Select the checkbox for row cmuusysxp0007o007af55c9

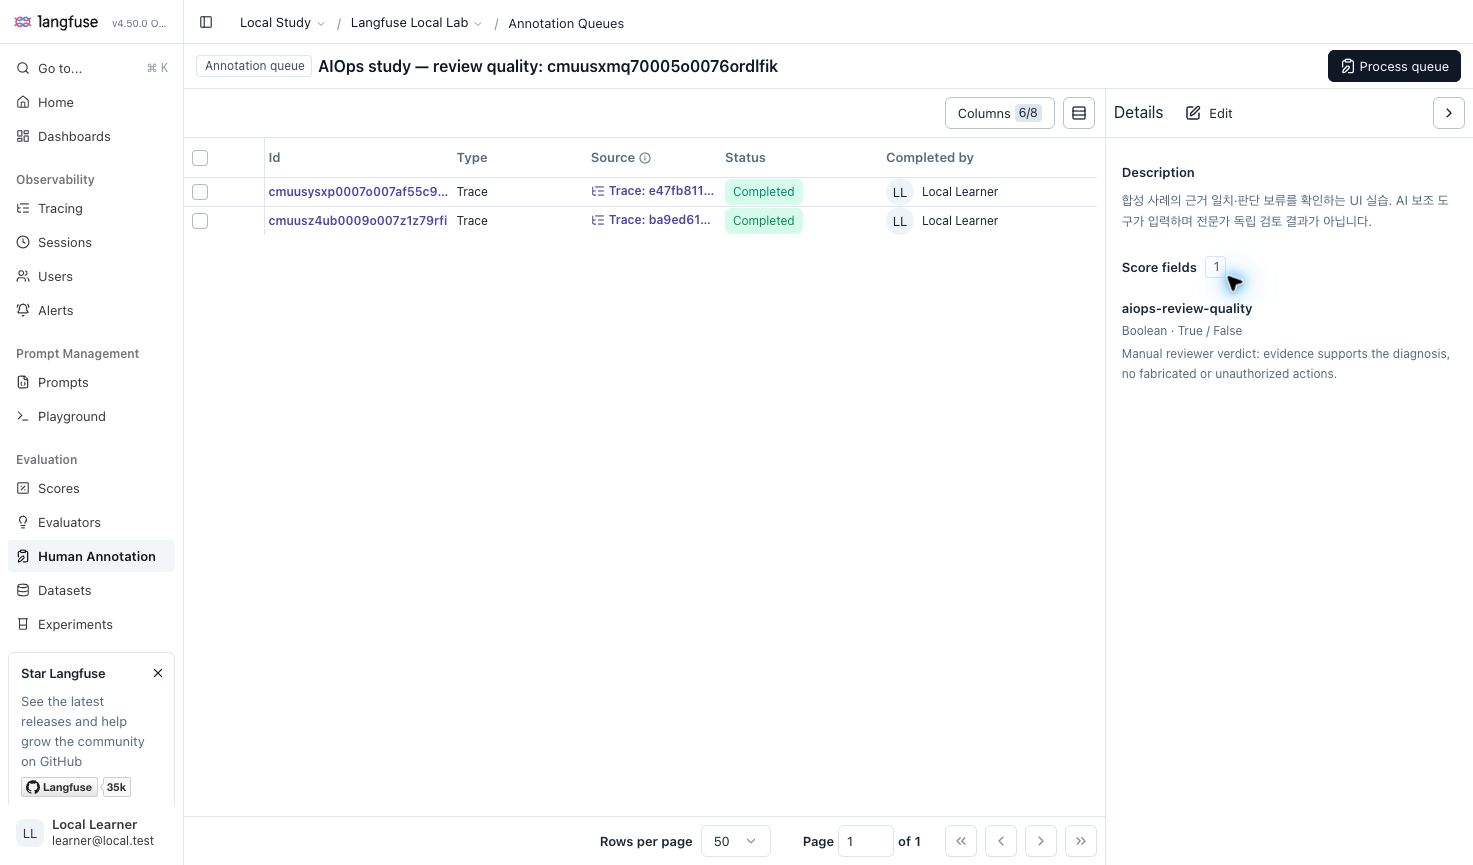click(200, 192)
